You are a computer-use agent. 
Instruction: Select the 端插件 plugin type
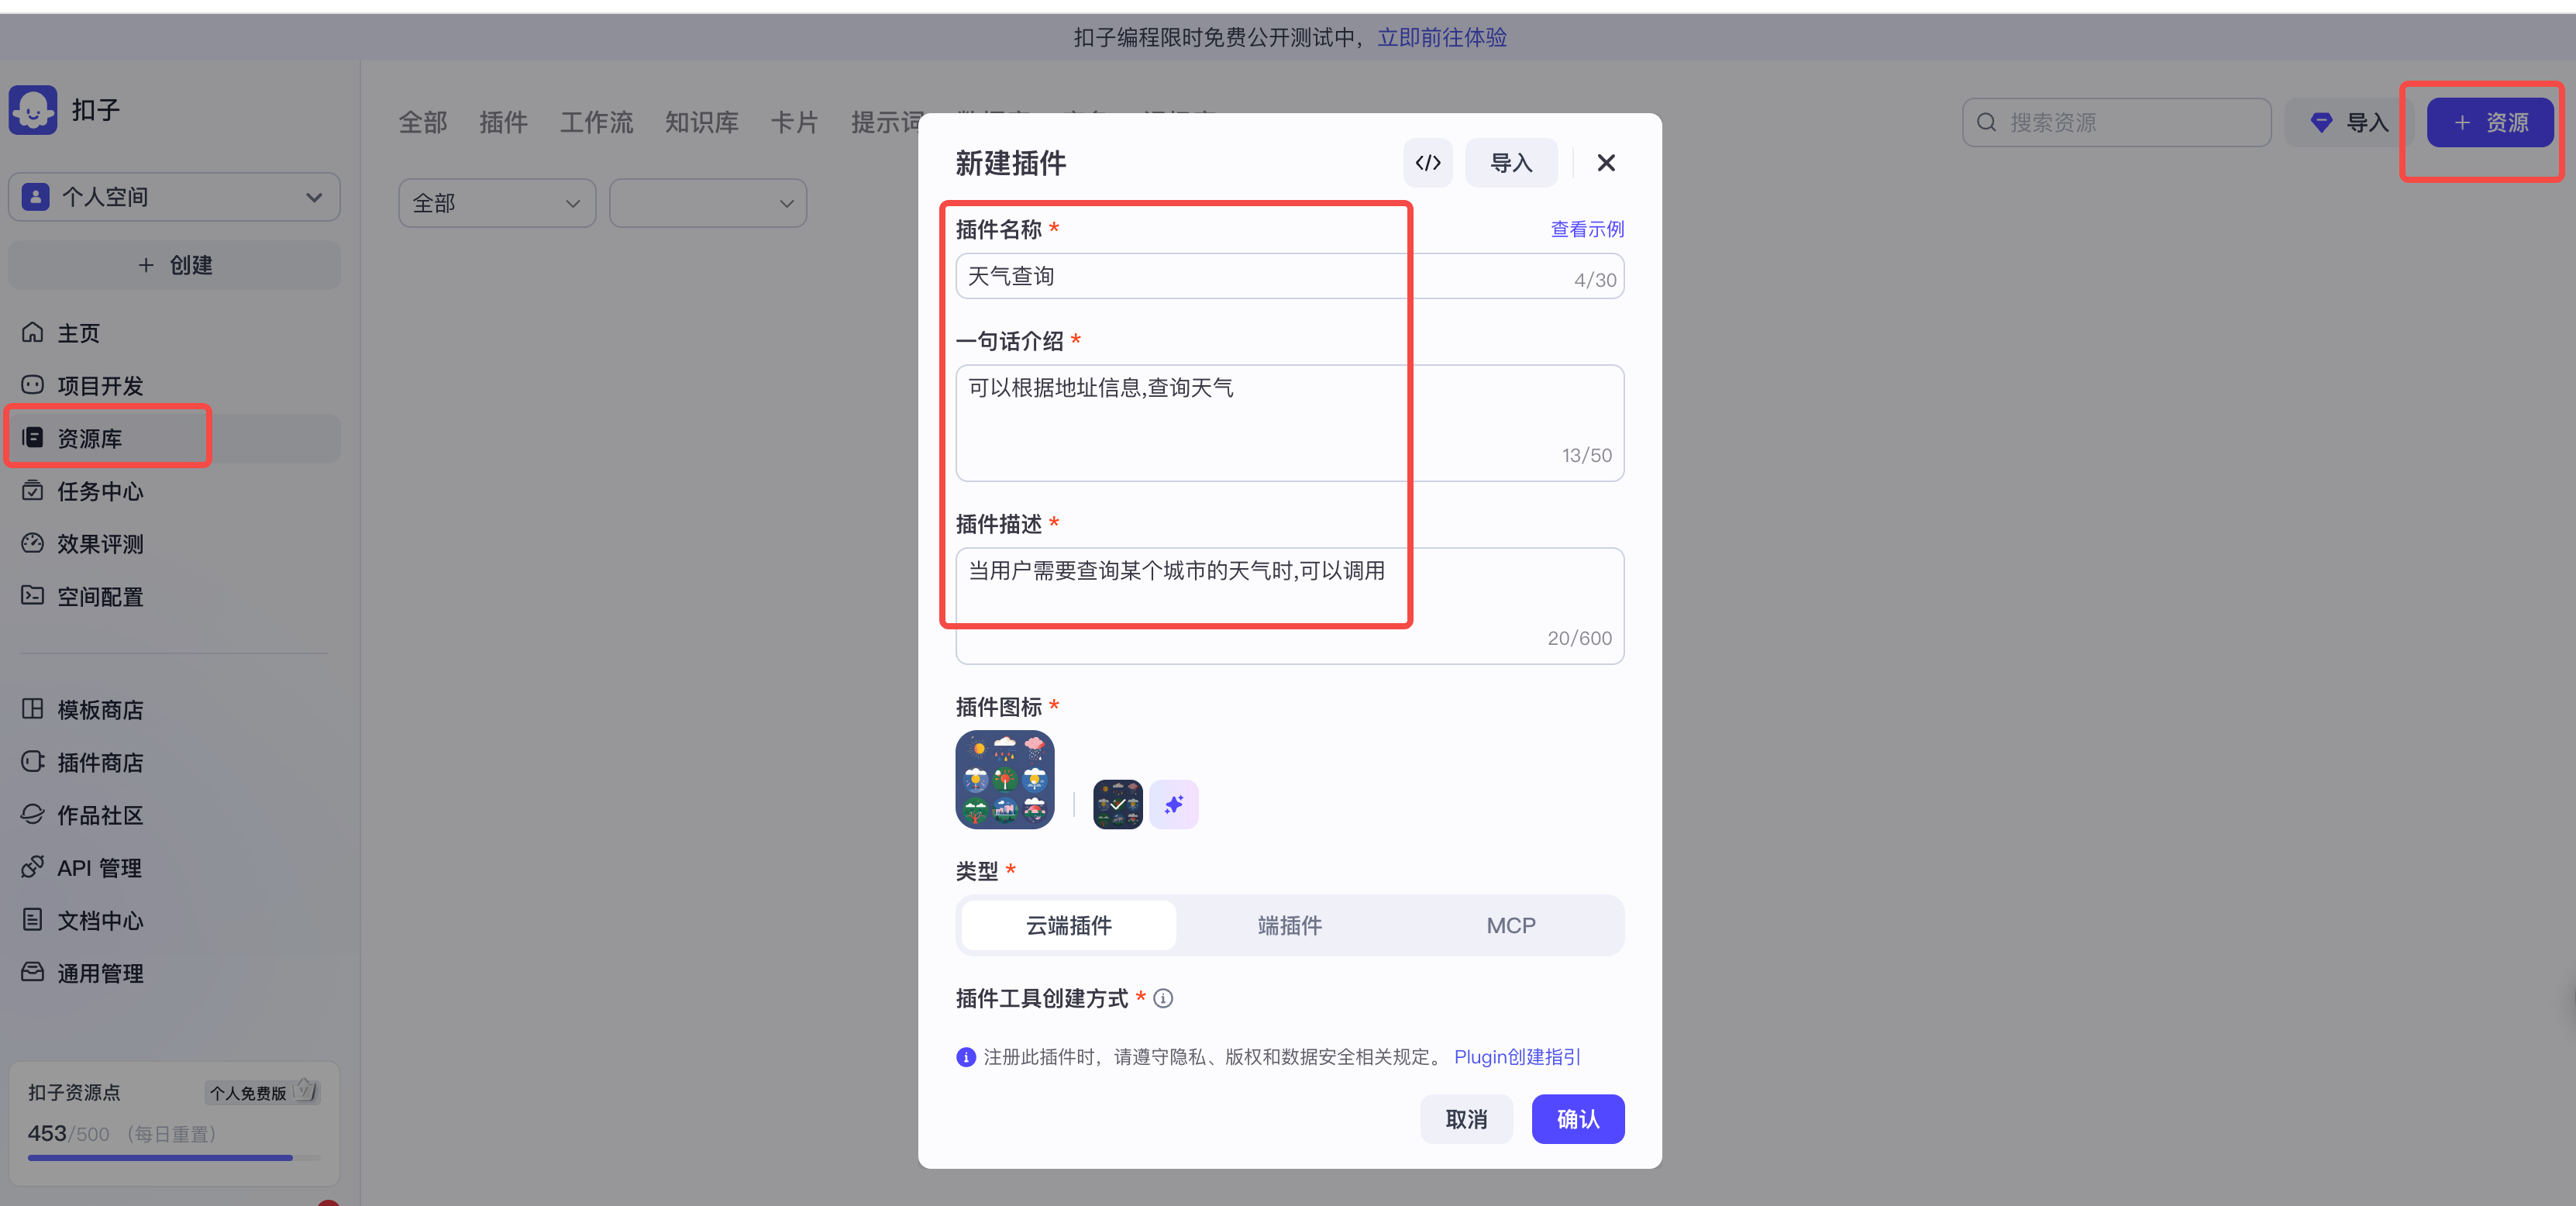(1289, 925)
